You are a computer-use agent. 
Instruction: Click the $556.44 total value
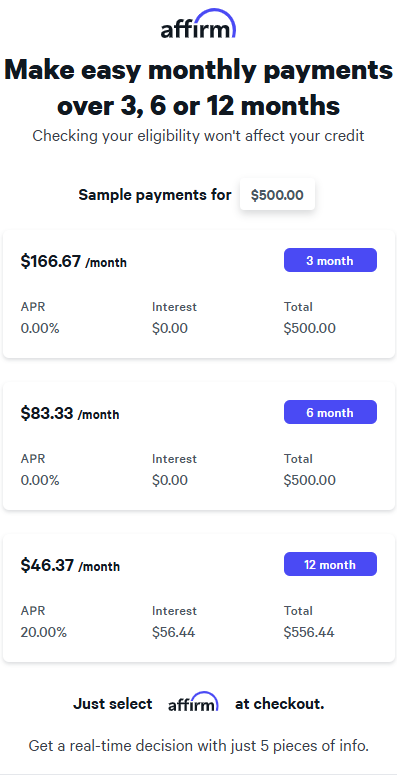pos(309,632)
